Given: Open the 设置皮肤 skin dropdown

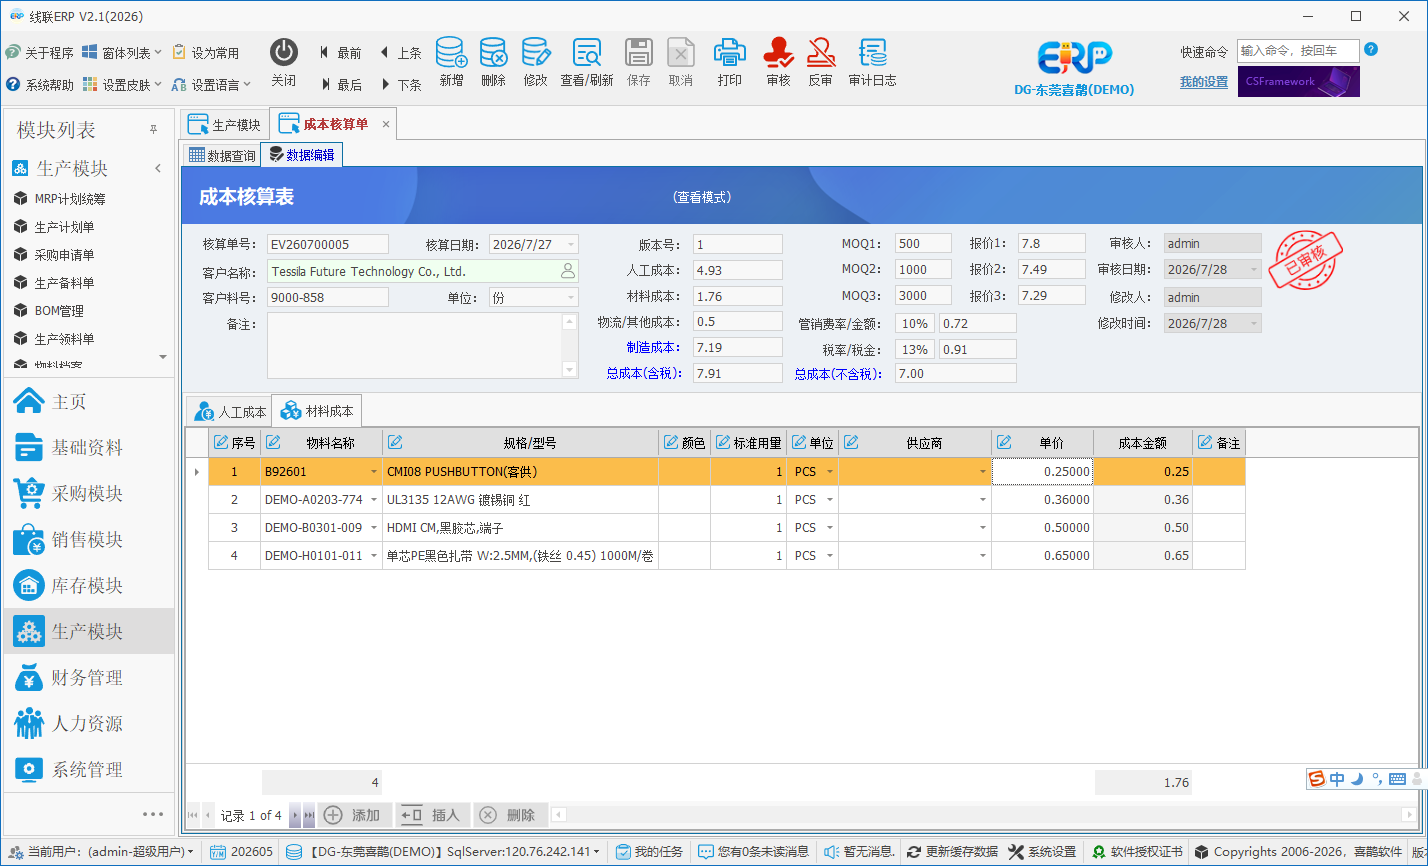Looking at the screenshot, I should coord(123,85).
